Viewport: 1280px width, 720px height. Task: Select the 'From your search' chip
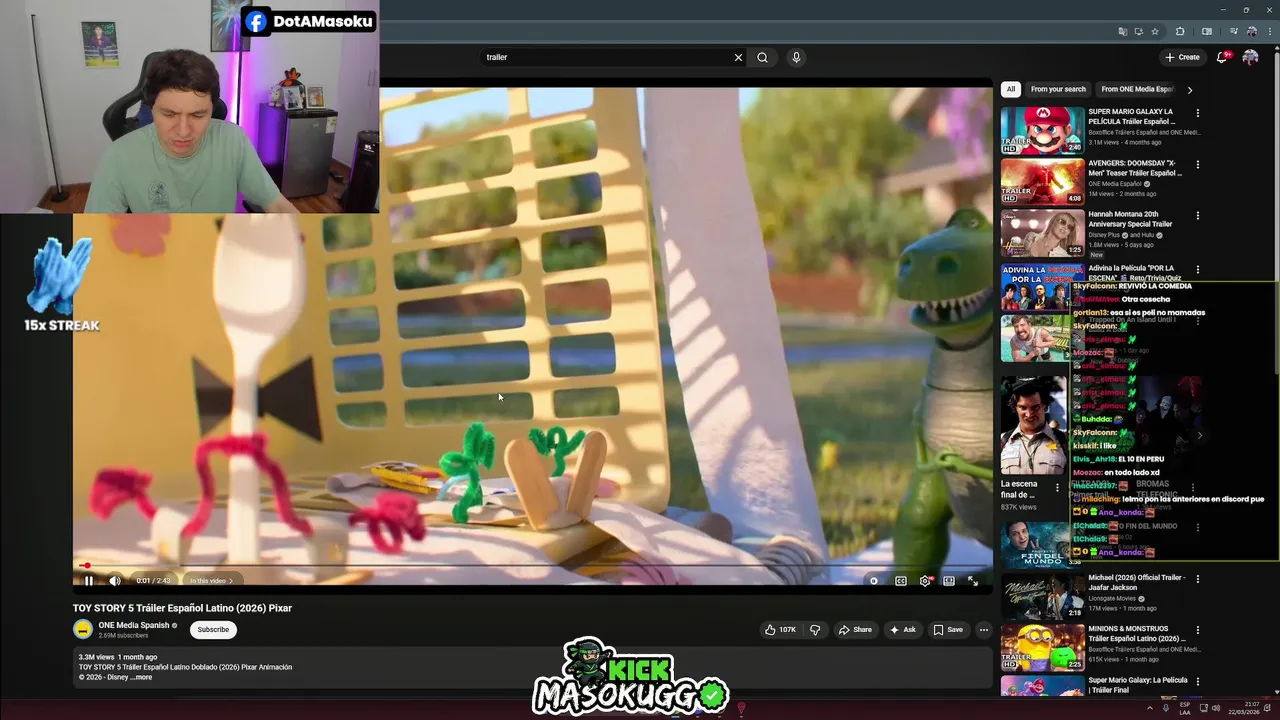tap(1058, 89)
